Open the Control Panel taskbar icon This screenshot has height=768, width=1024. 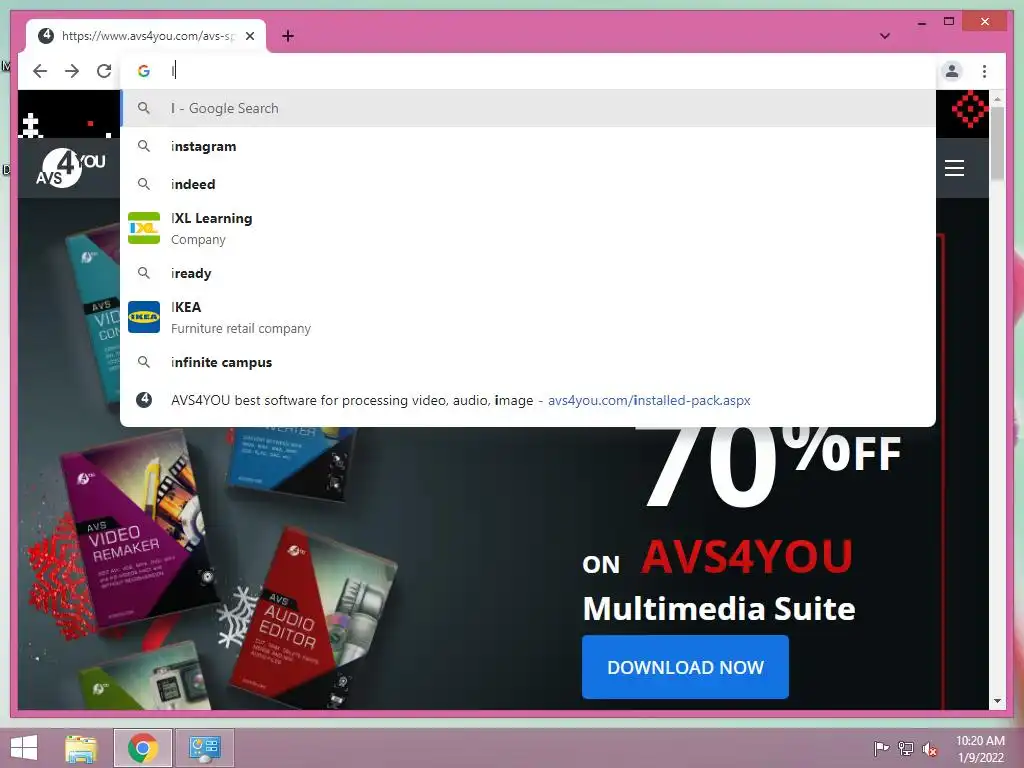204,748
